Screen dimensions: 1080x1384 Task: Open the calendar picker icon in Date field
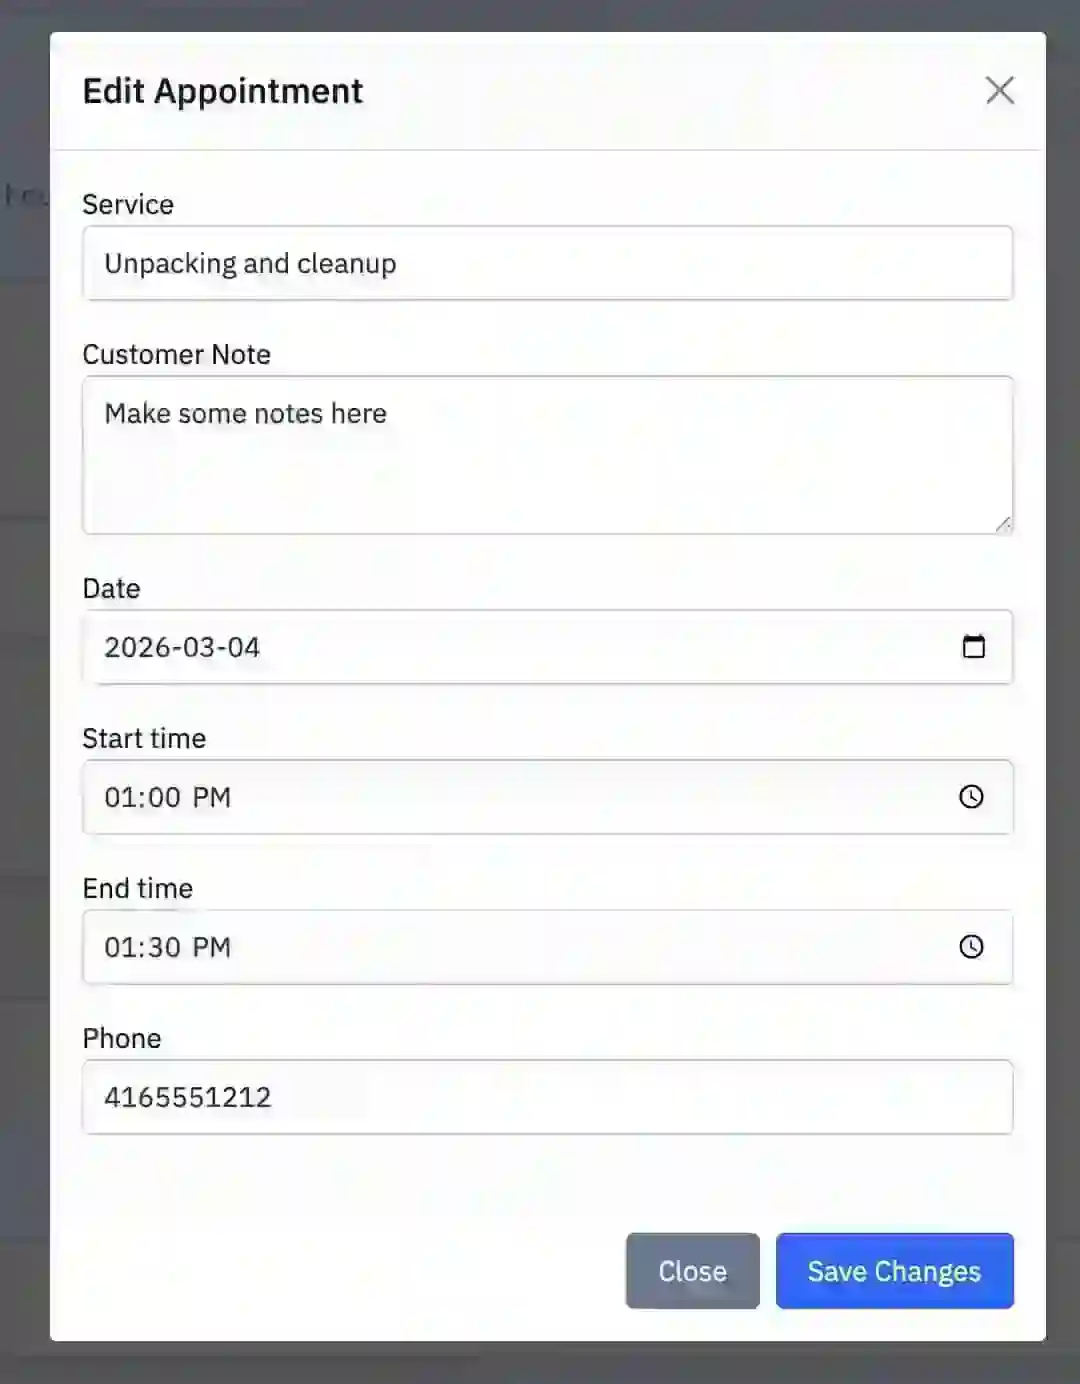[973, 647]
